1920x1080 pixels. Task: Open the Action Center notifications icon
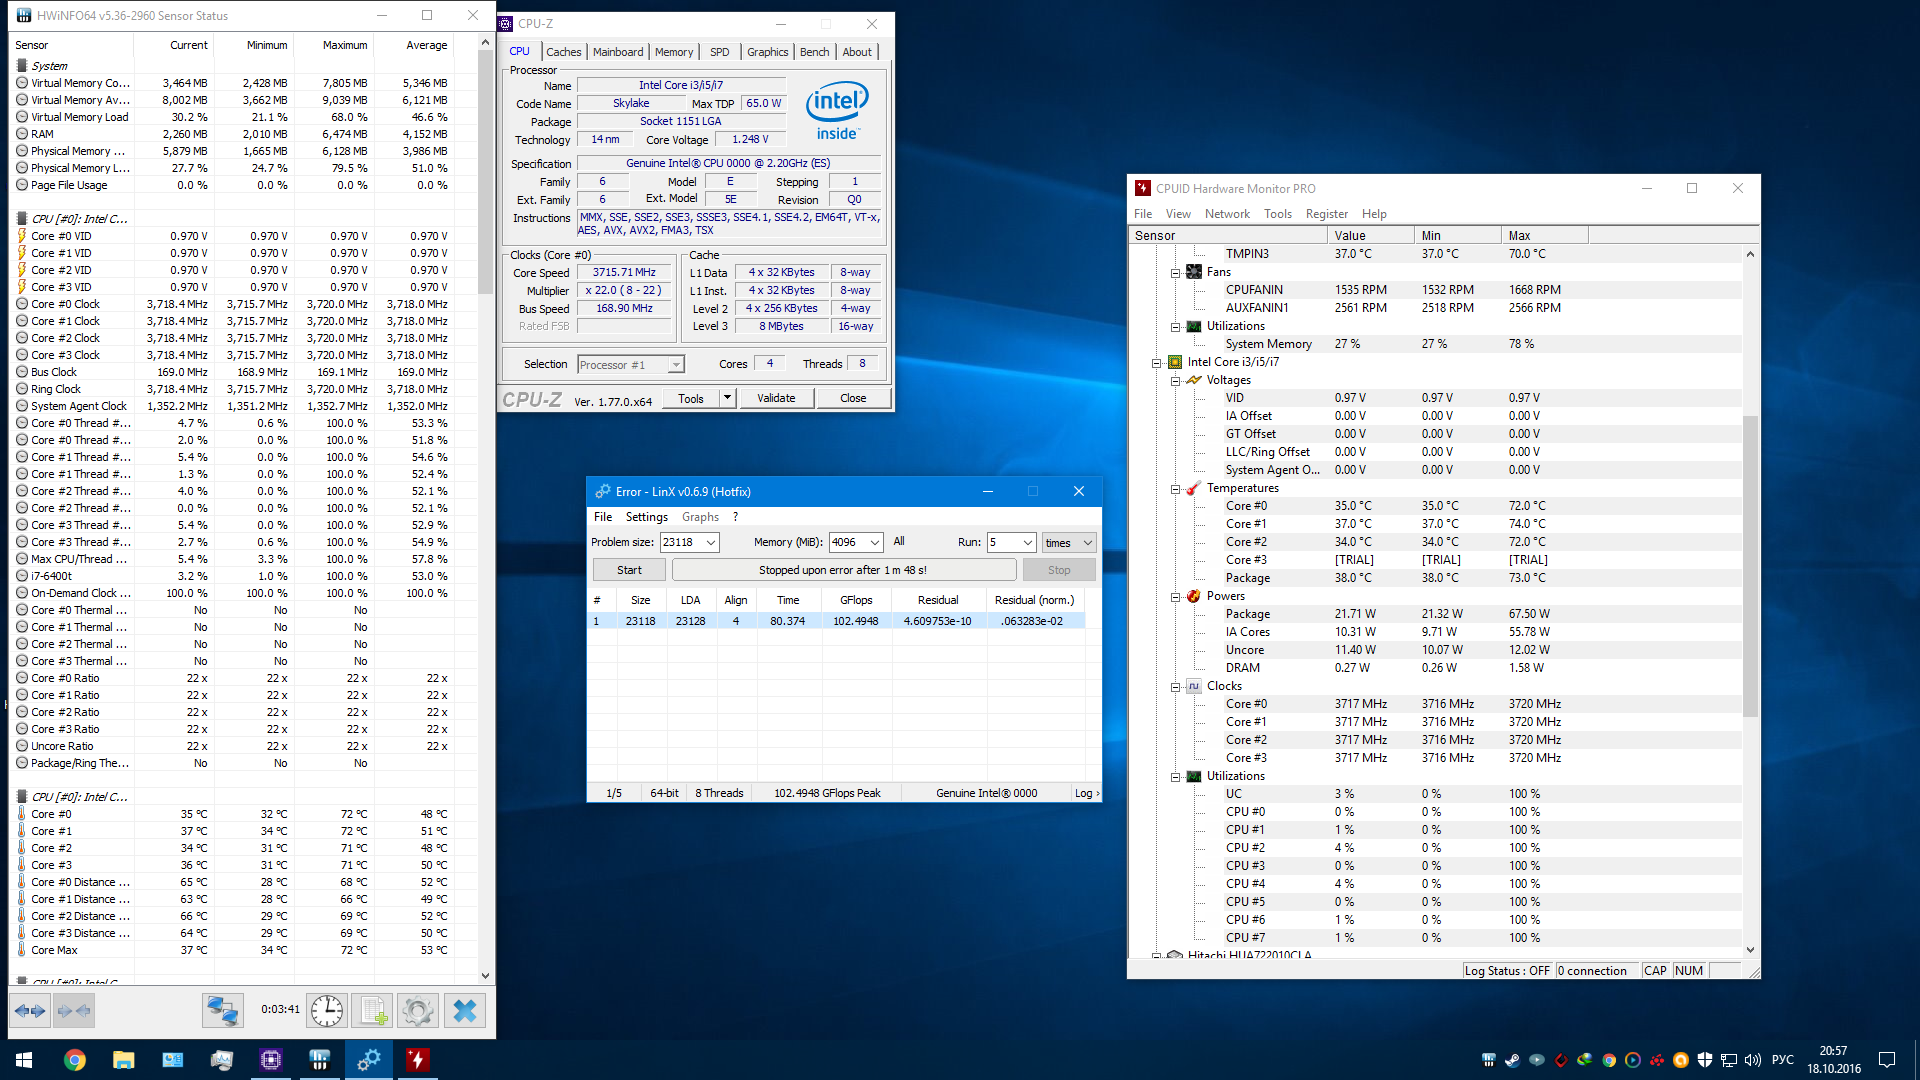point(1887,1060)
